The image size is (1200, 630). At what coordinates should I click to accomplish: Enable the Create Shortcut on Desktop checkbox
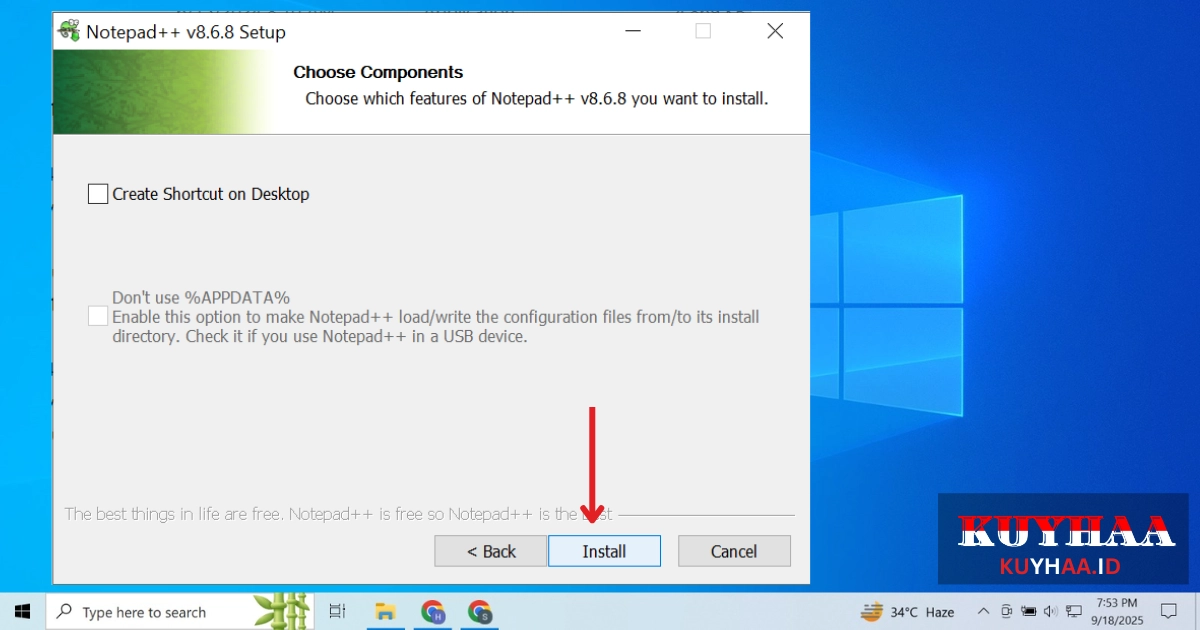coord(98,194)
